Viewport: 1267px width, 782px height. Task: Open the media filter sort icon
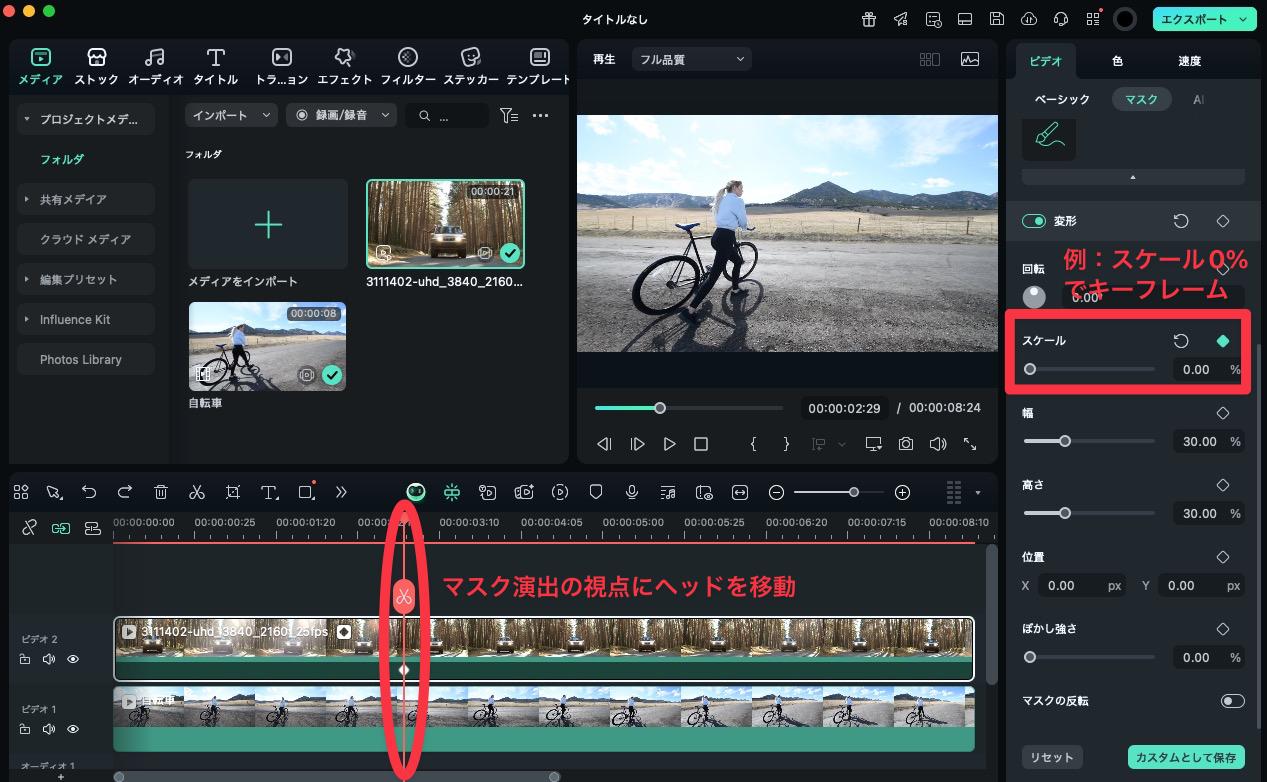click(x=509, y=116)
